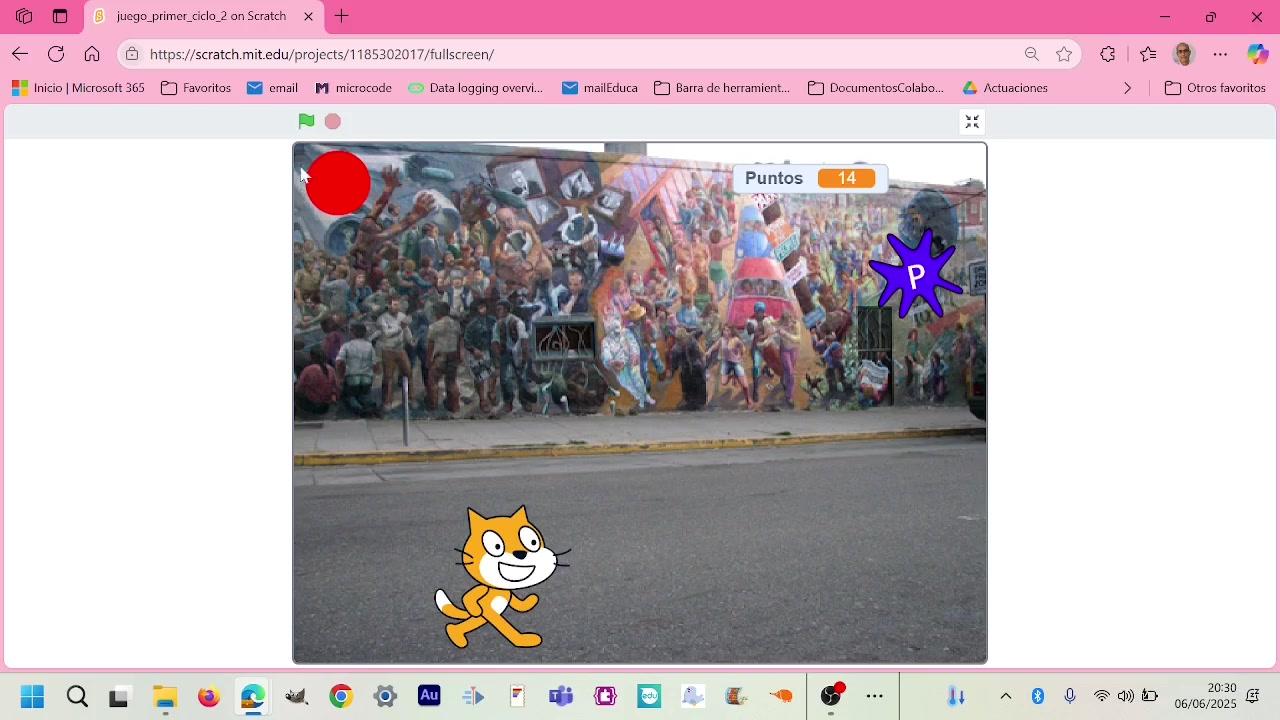This screenshot has width=1280, height=720.
Task: Launch GIMP from taskbar
Action: 297,696
